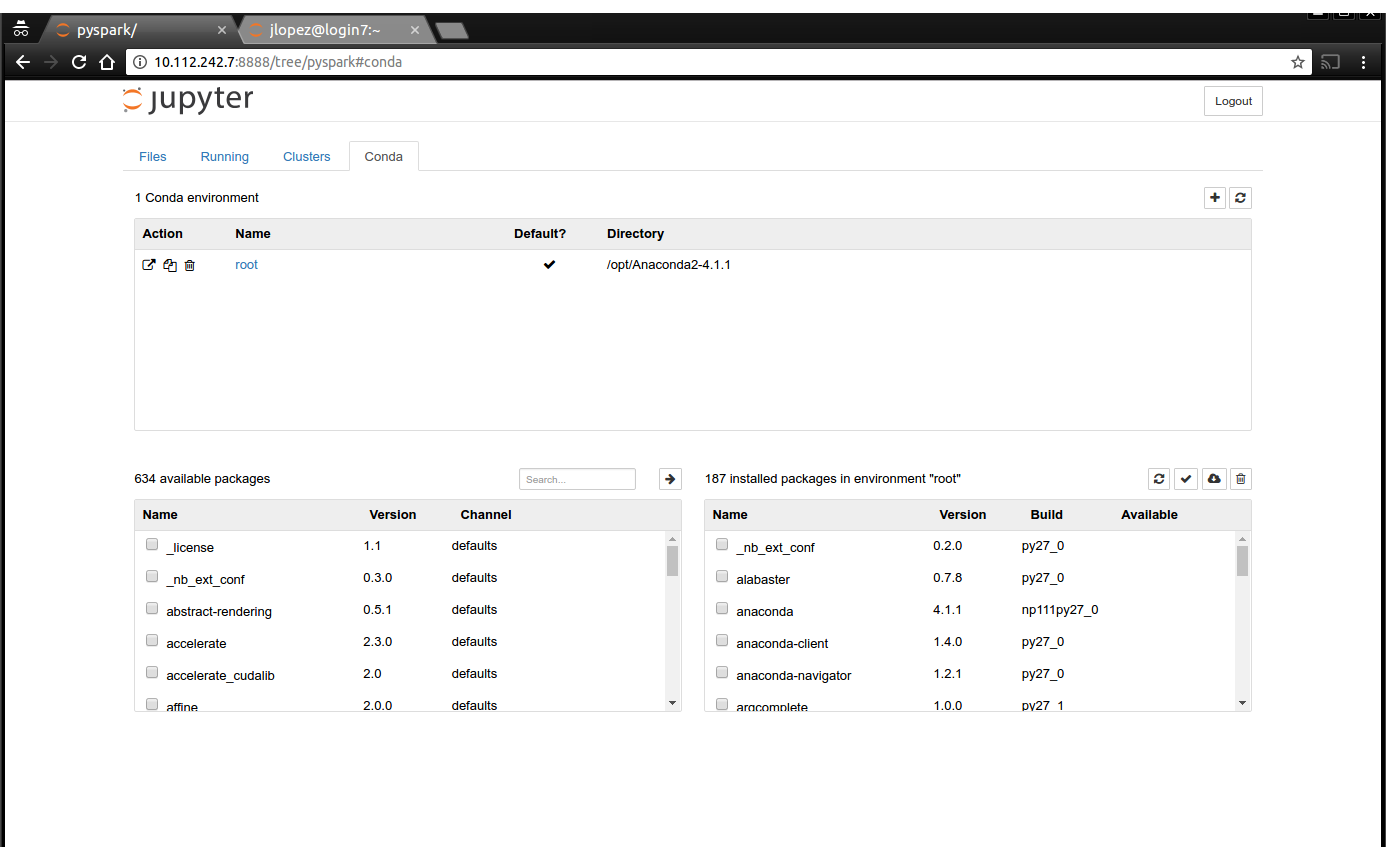
Task: Delete the root environment trash icon
Action: point(189,265)
